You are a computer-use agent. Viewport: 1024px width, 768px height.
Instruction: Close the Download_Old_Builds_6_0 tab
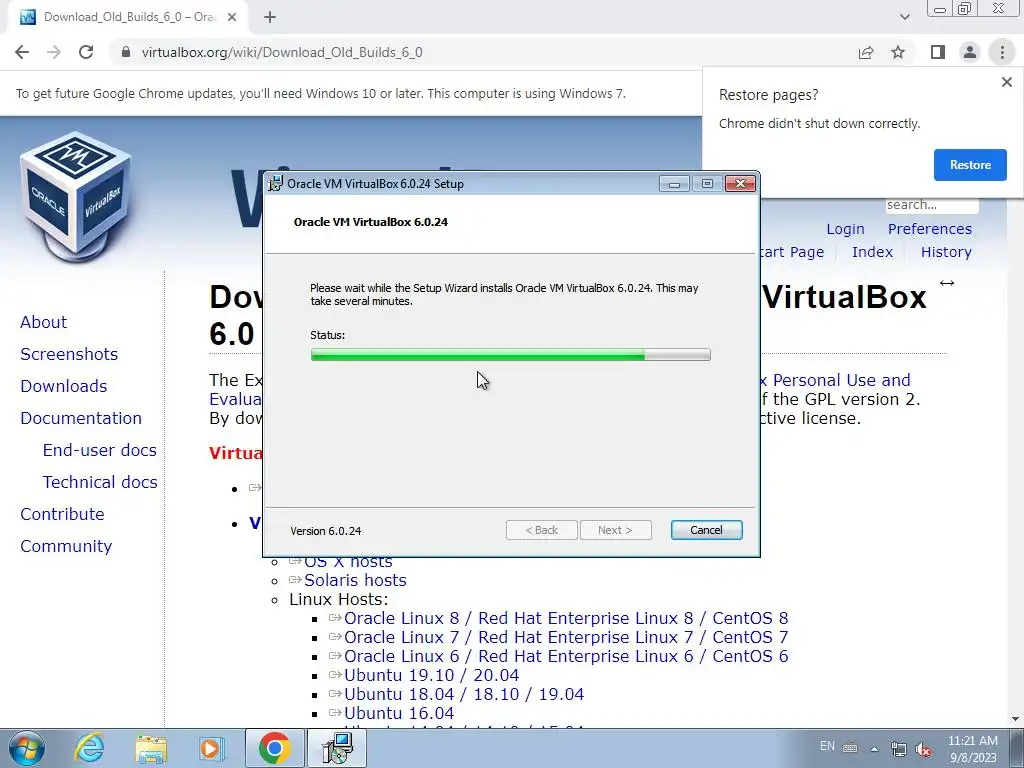click(x=232, y=17)
